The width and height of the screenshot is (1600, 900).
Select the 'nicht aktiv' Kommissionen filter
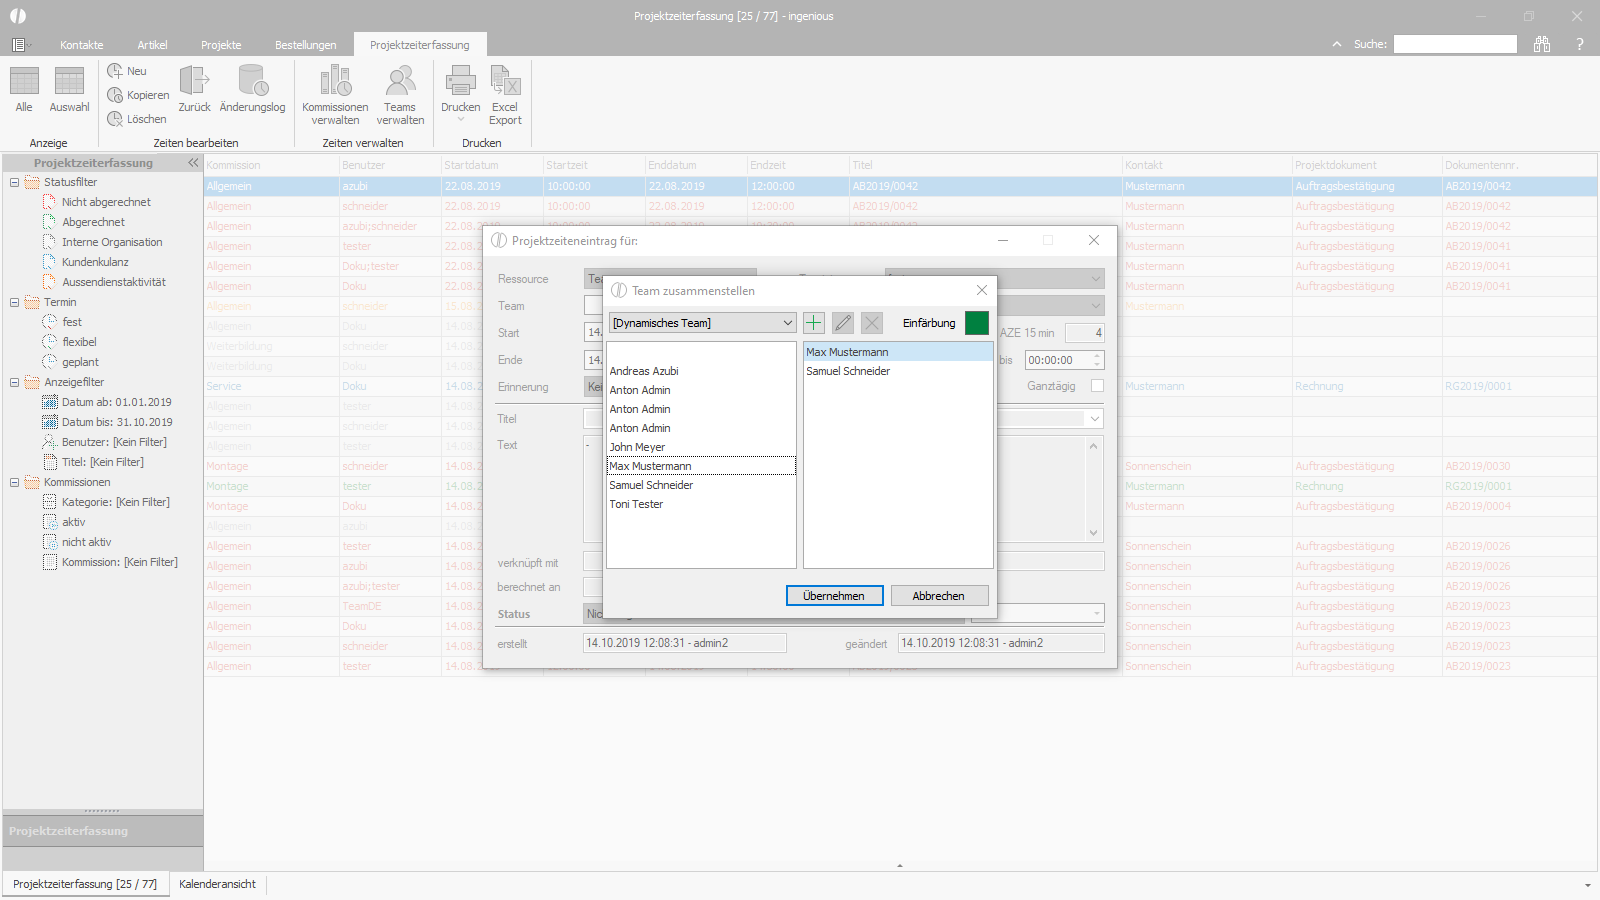pos(86,542)
